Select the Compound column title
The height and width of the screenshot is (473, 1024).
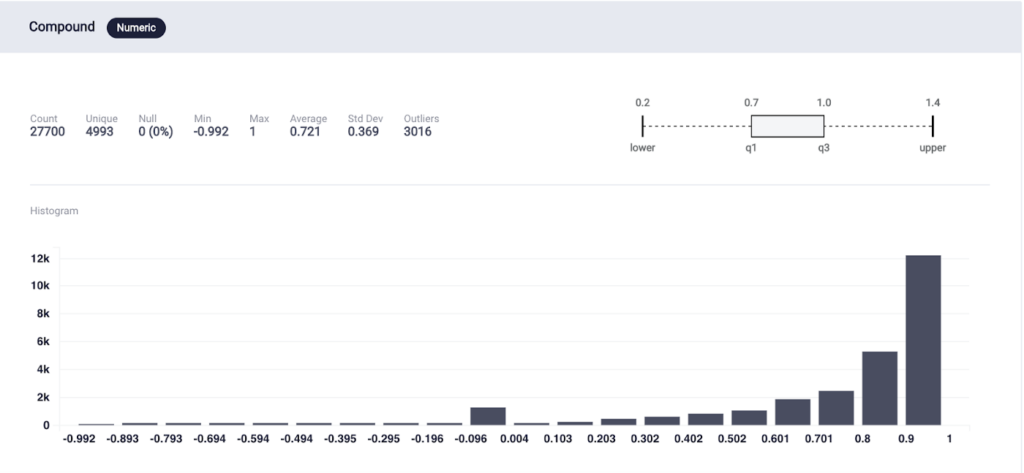[x=62, y=27]
